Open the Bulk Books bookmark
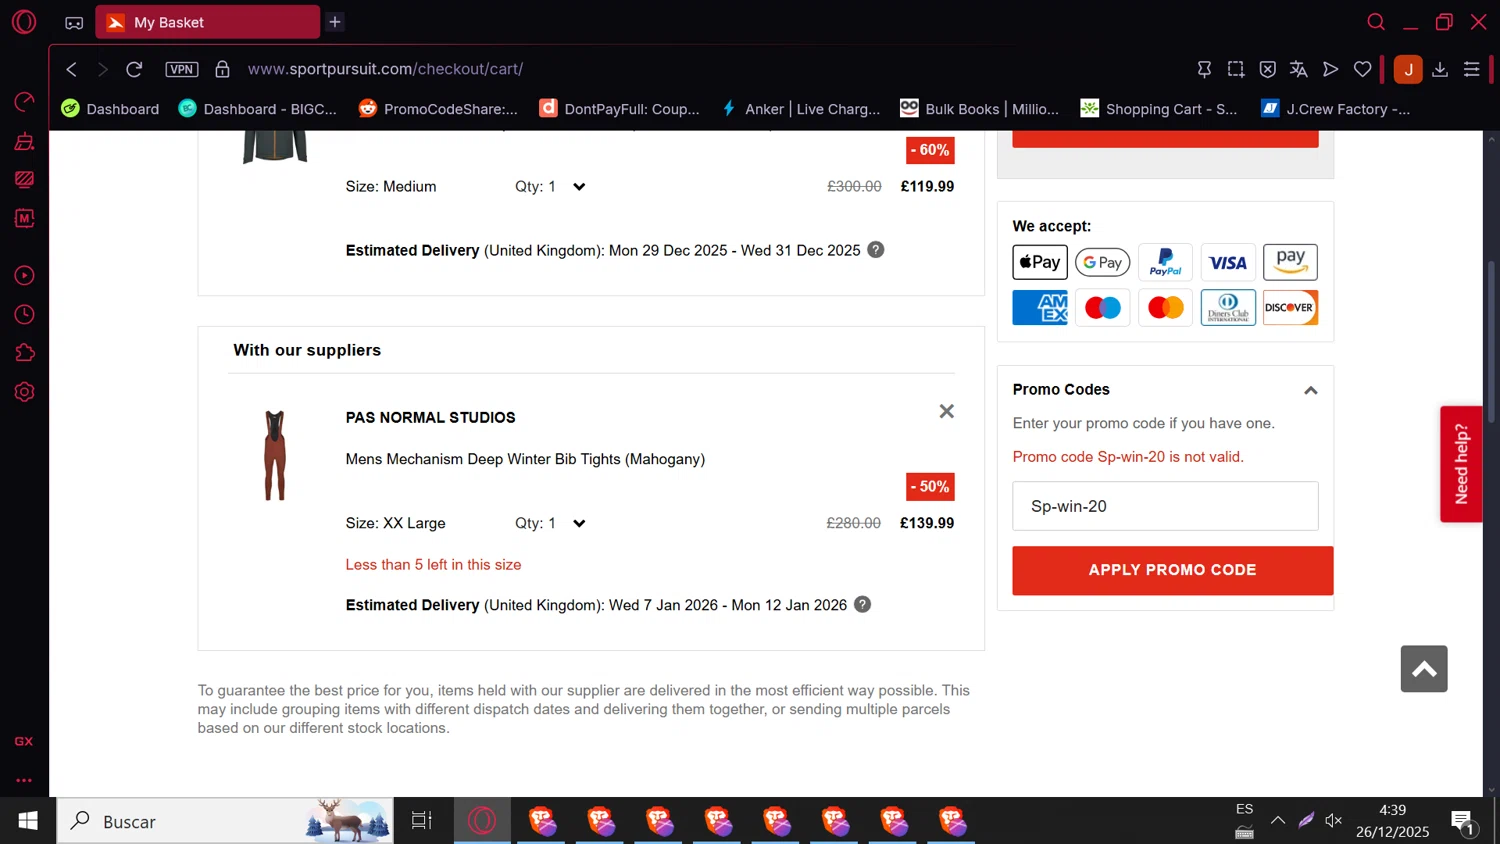This screenshot has height=844, width=1500. click(x=980, y=109)
